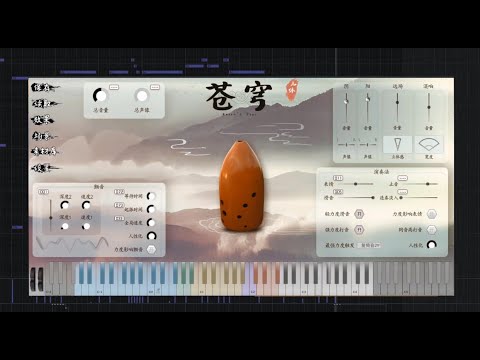Viewport: 480px width, 360px height.
Task: Click the 混响 channel label
Action: click(428, 86)
